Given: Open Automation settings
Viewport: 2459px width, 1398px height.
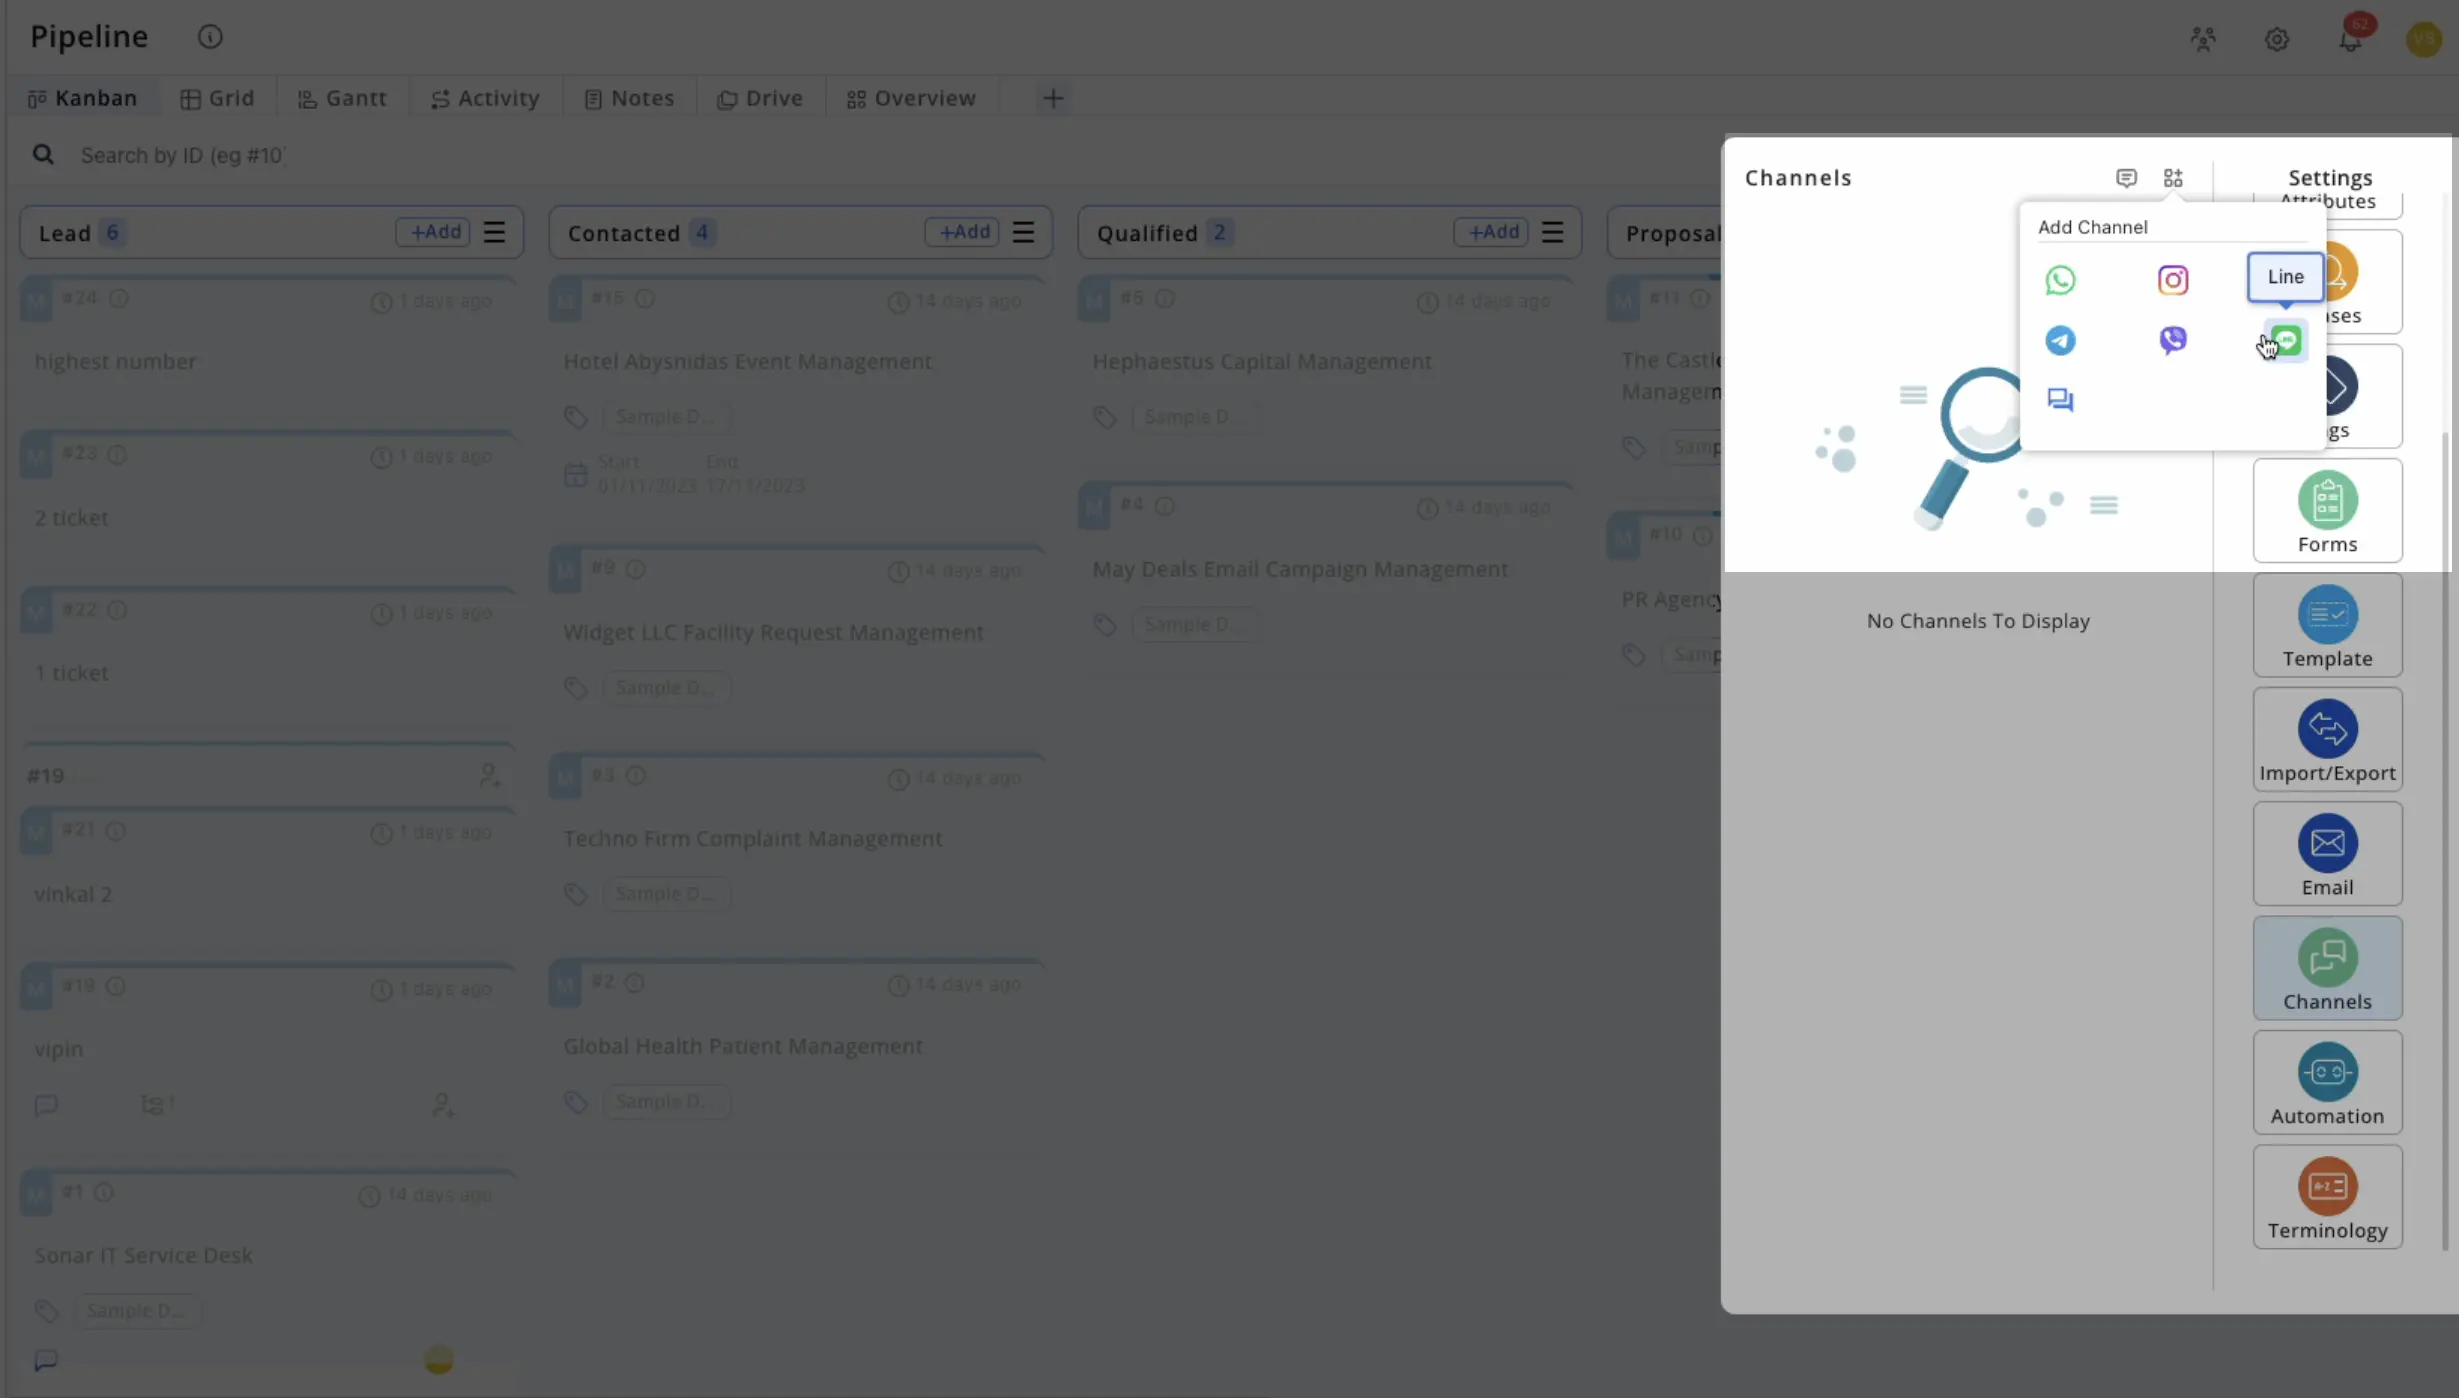Looking at the screenshot, I should [2327, 1083].
